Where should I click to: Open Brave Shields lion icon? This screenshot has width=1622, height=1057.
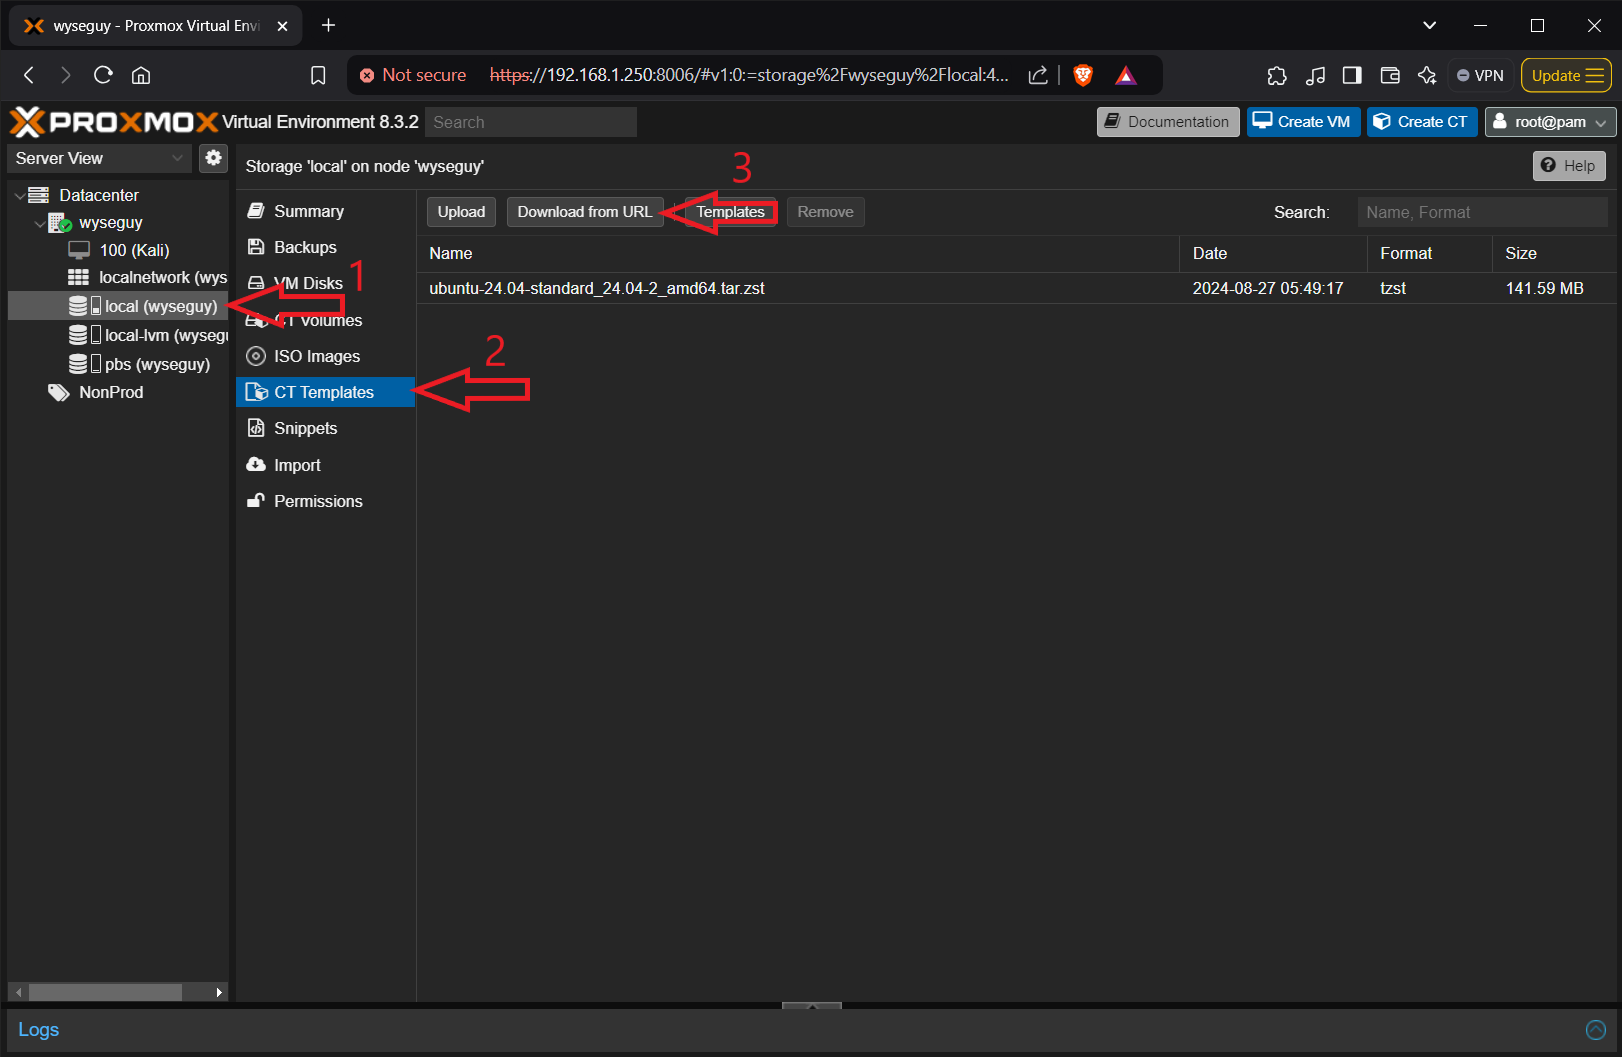[1083, 75]
